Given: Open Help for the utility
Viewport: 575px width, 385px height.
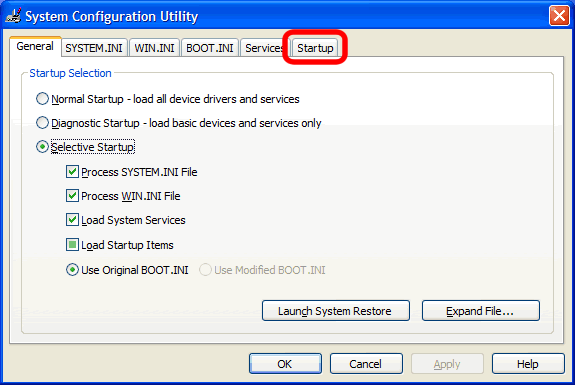Looking at the screenshot, I should (528, 364).
